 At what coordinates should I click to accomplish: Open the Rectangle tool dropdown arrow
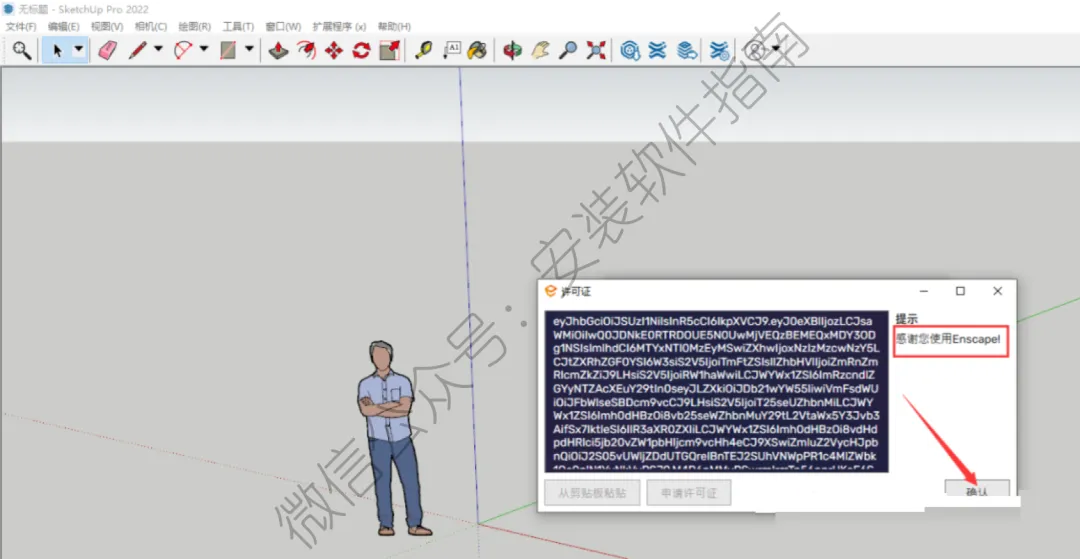(x=249, y=49)
